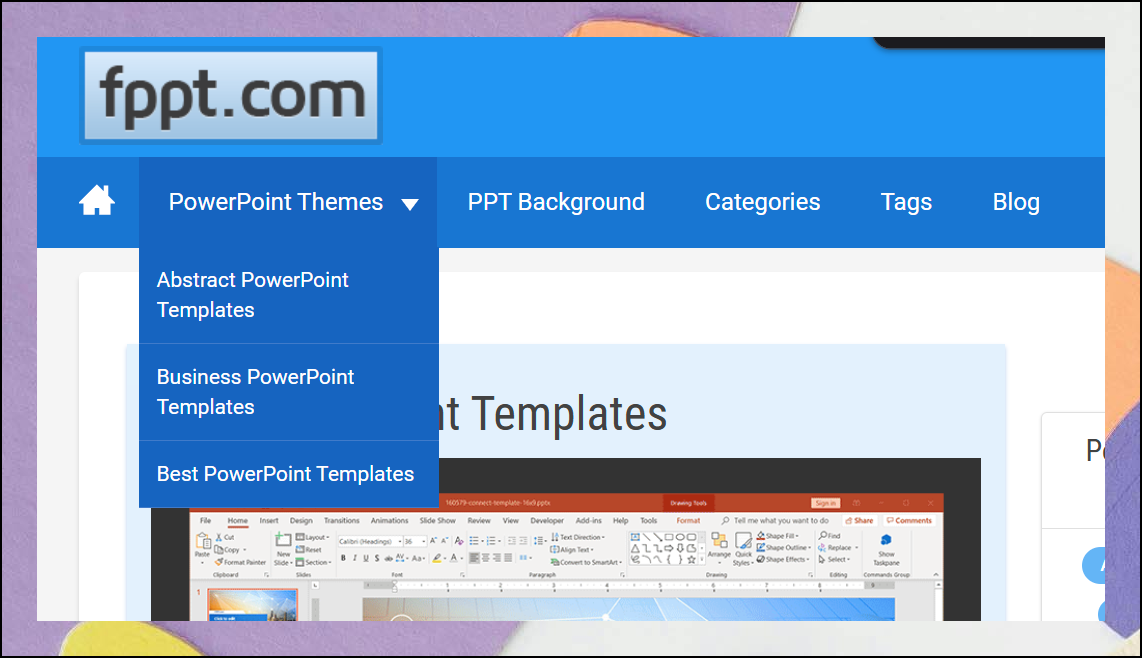Click the Comments button in PowerPoint
This screenshot has width=1142, height=658.
tap(909, 520)
